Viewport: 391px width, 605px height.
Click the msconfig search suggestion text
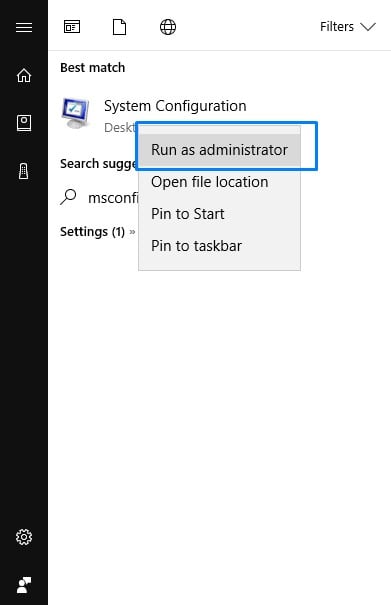(113, 198)
